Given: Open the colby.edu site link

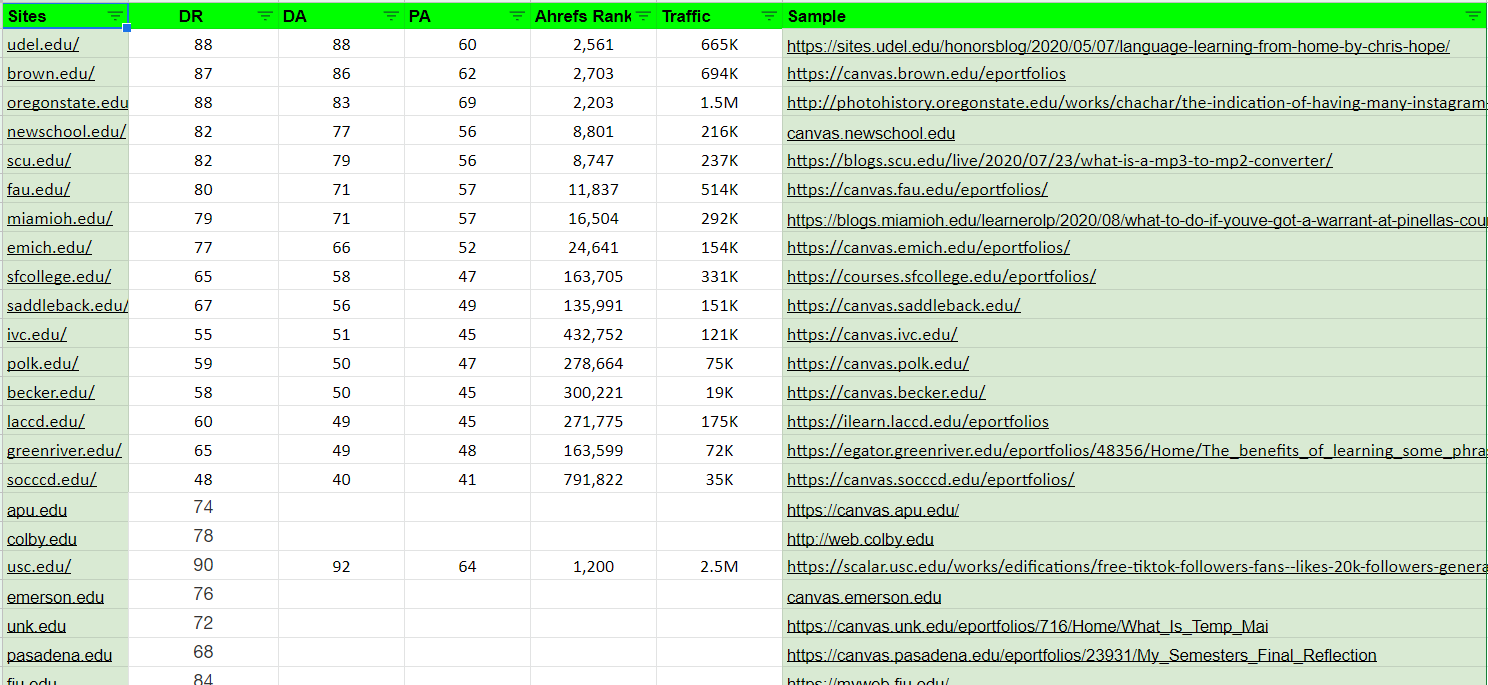Looking at the screenshot, I should click(x=42, y=539).
